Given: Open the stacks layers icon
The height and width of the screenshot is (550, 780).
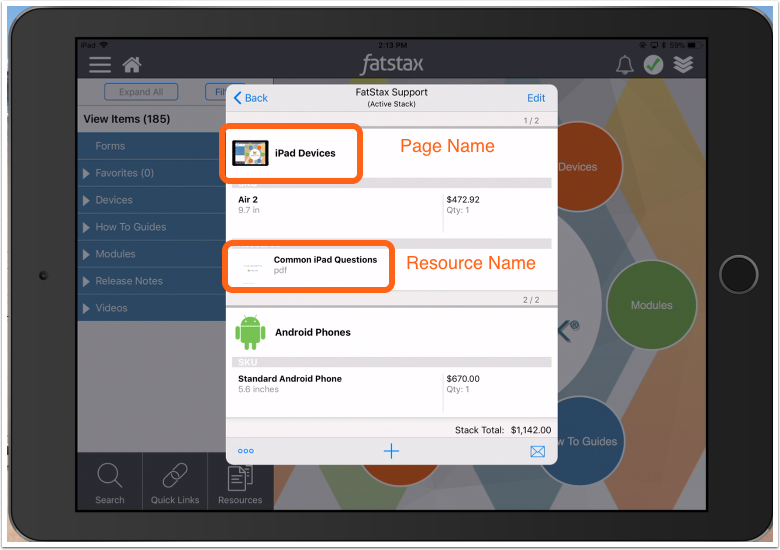Looking at the screenshot, I should 683,65.
